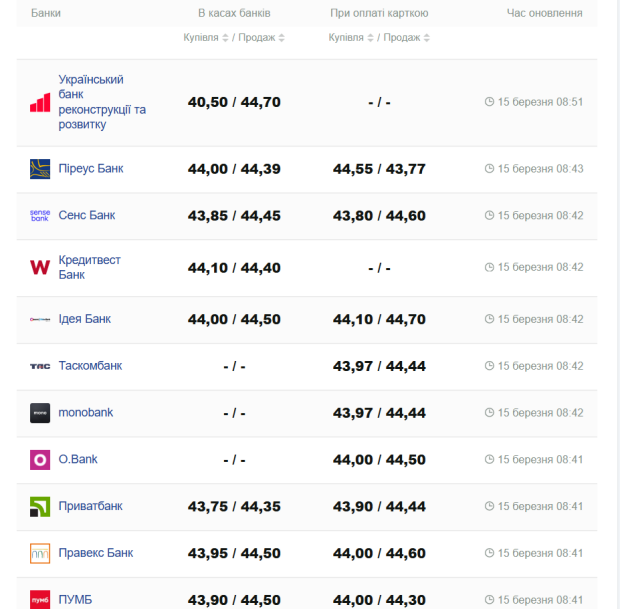Viewport: 620px width, 609px height.
Task: Click the Час оновлення column header
Action: [544, 14]
